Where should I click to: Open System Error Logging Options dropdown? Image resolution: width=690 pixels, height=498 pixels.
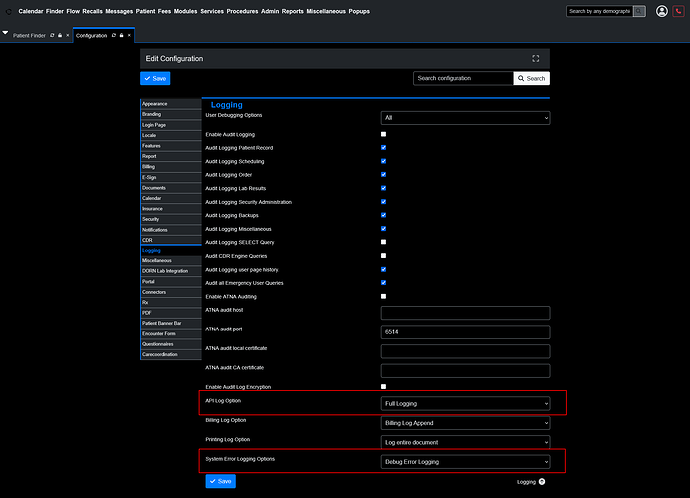465,462
